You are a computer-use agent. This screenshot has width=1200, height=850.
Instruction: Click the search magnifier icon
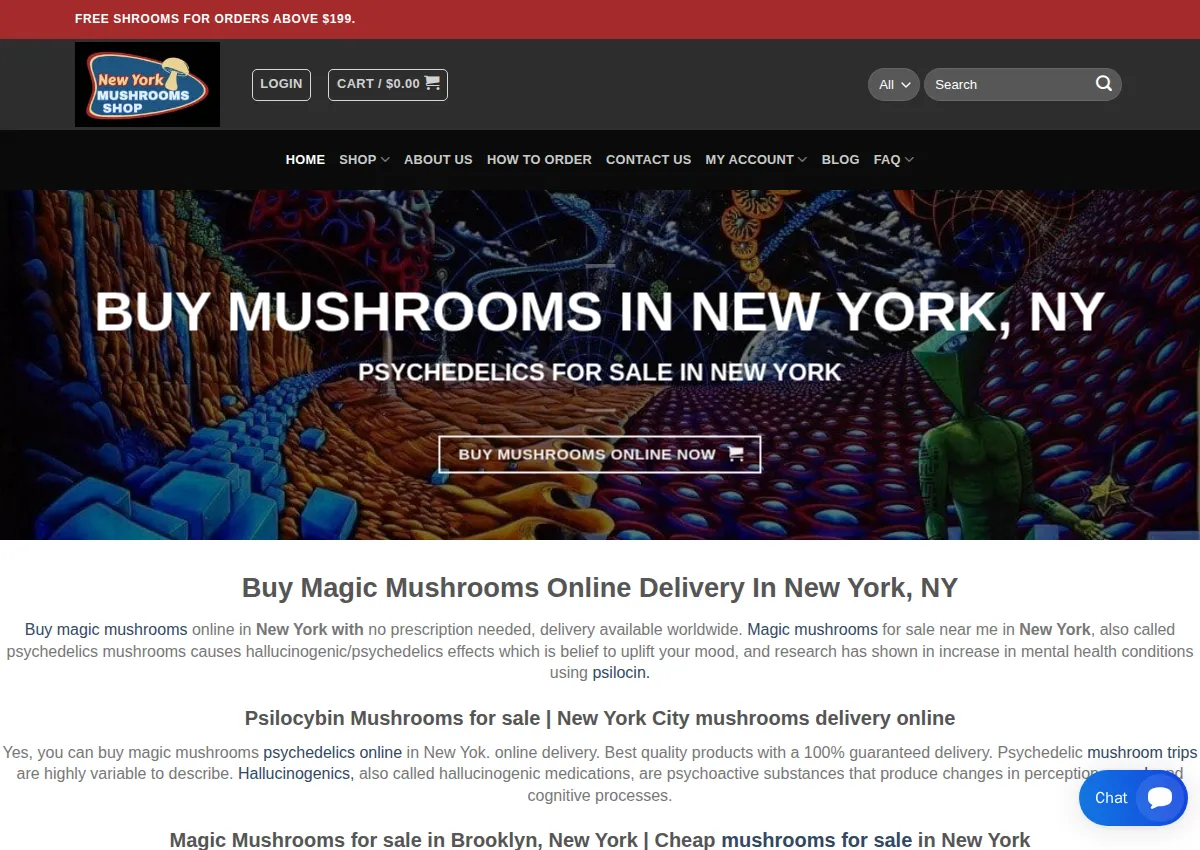pos(1103,84)
